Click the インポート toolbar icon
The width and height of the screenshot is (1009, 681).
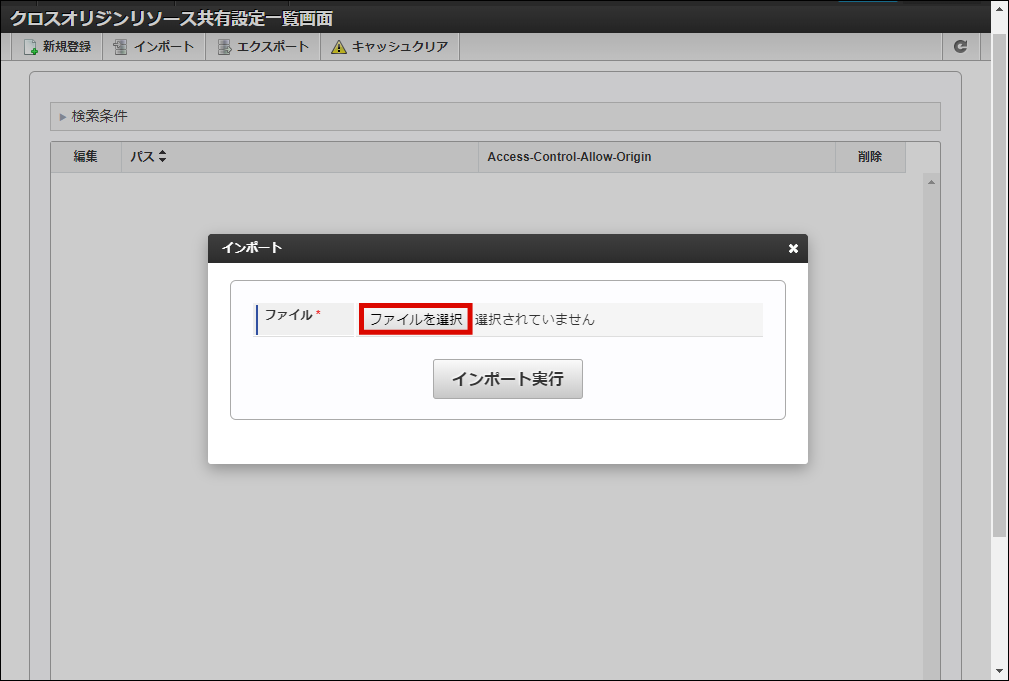coord(121,46)
